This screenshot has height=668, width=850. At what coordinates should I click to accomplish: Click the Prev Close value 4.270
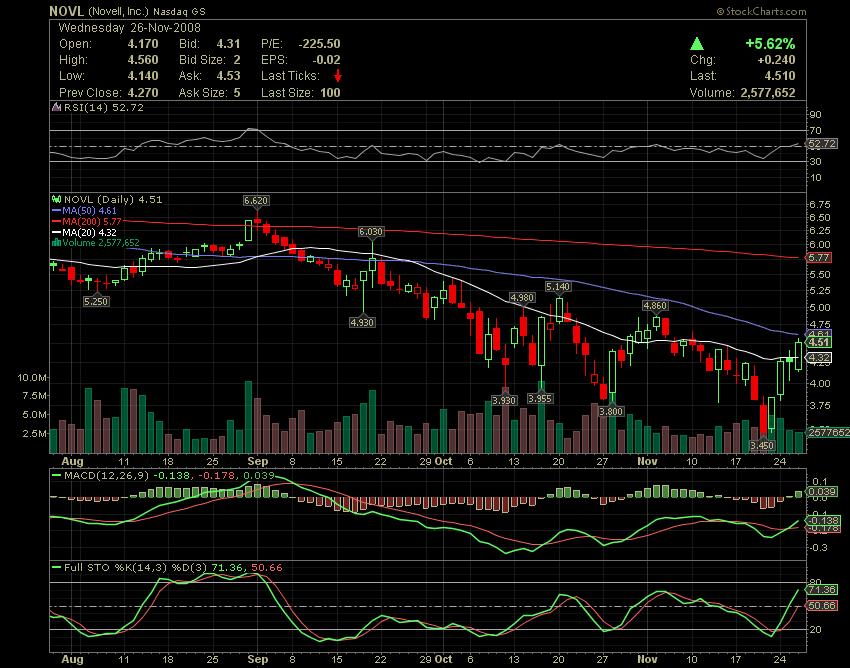[143, 93]
